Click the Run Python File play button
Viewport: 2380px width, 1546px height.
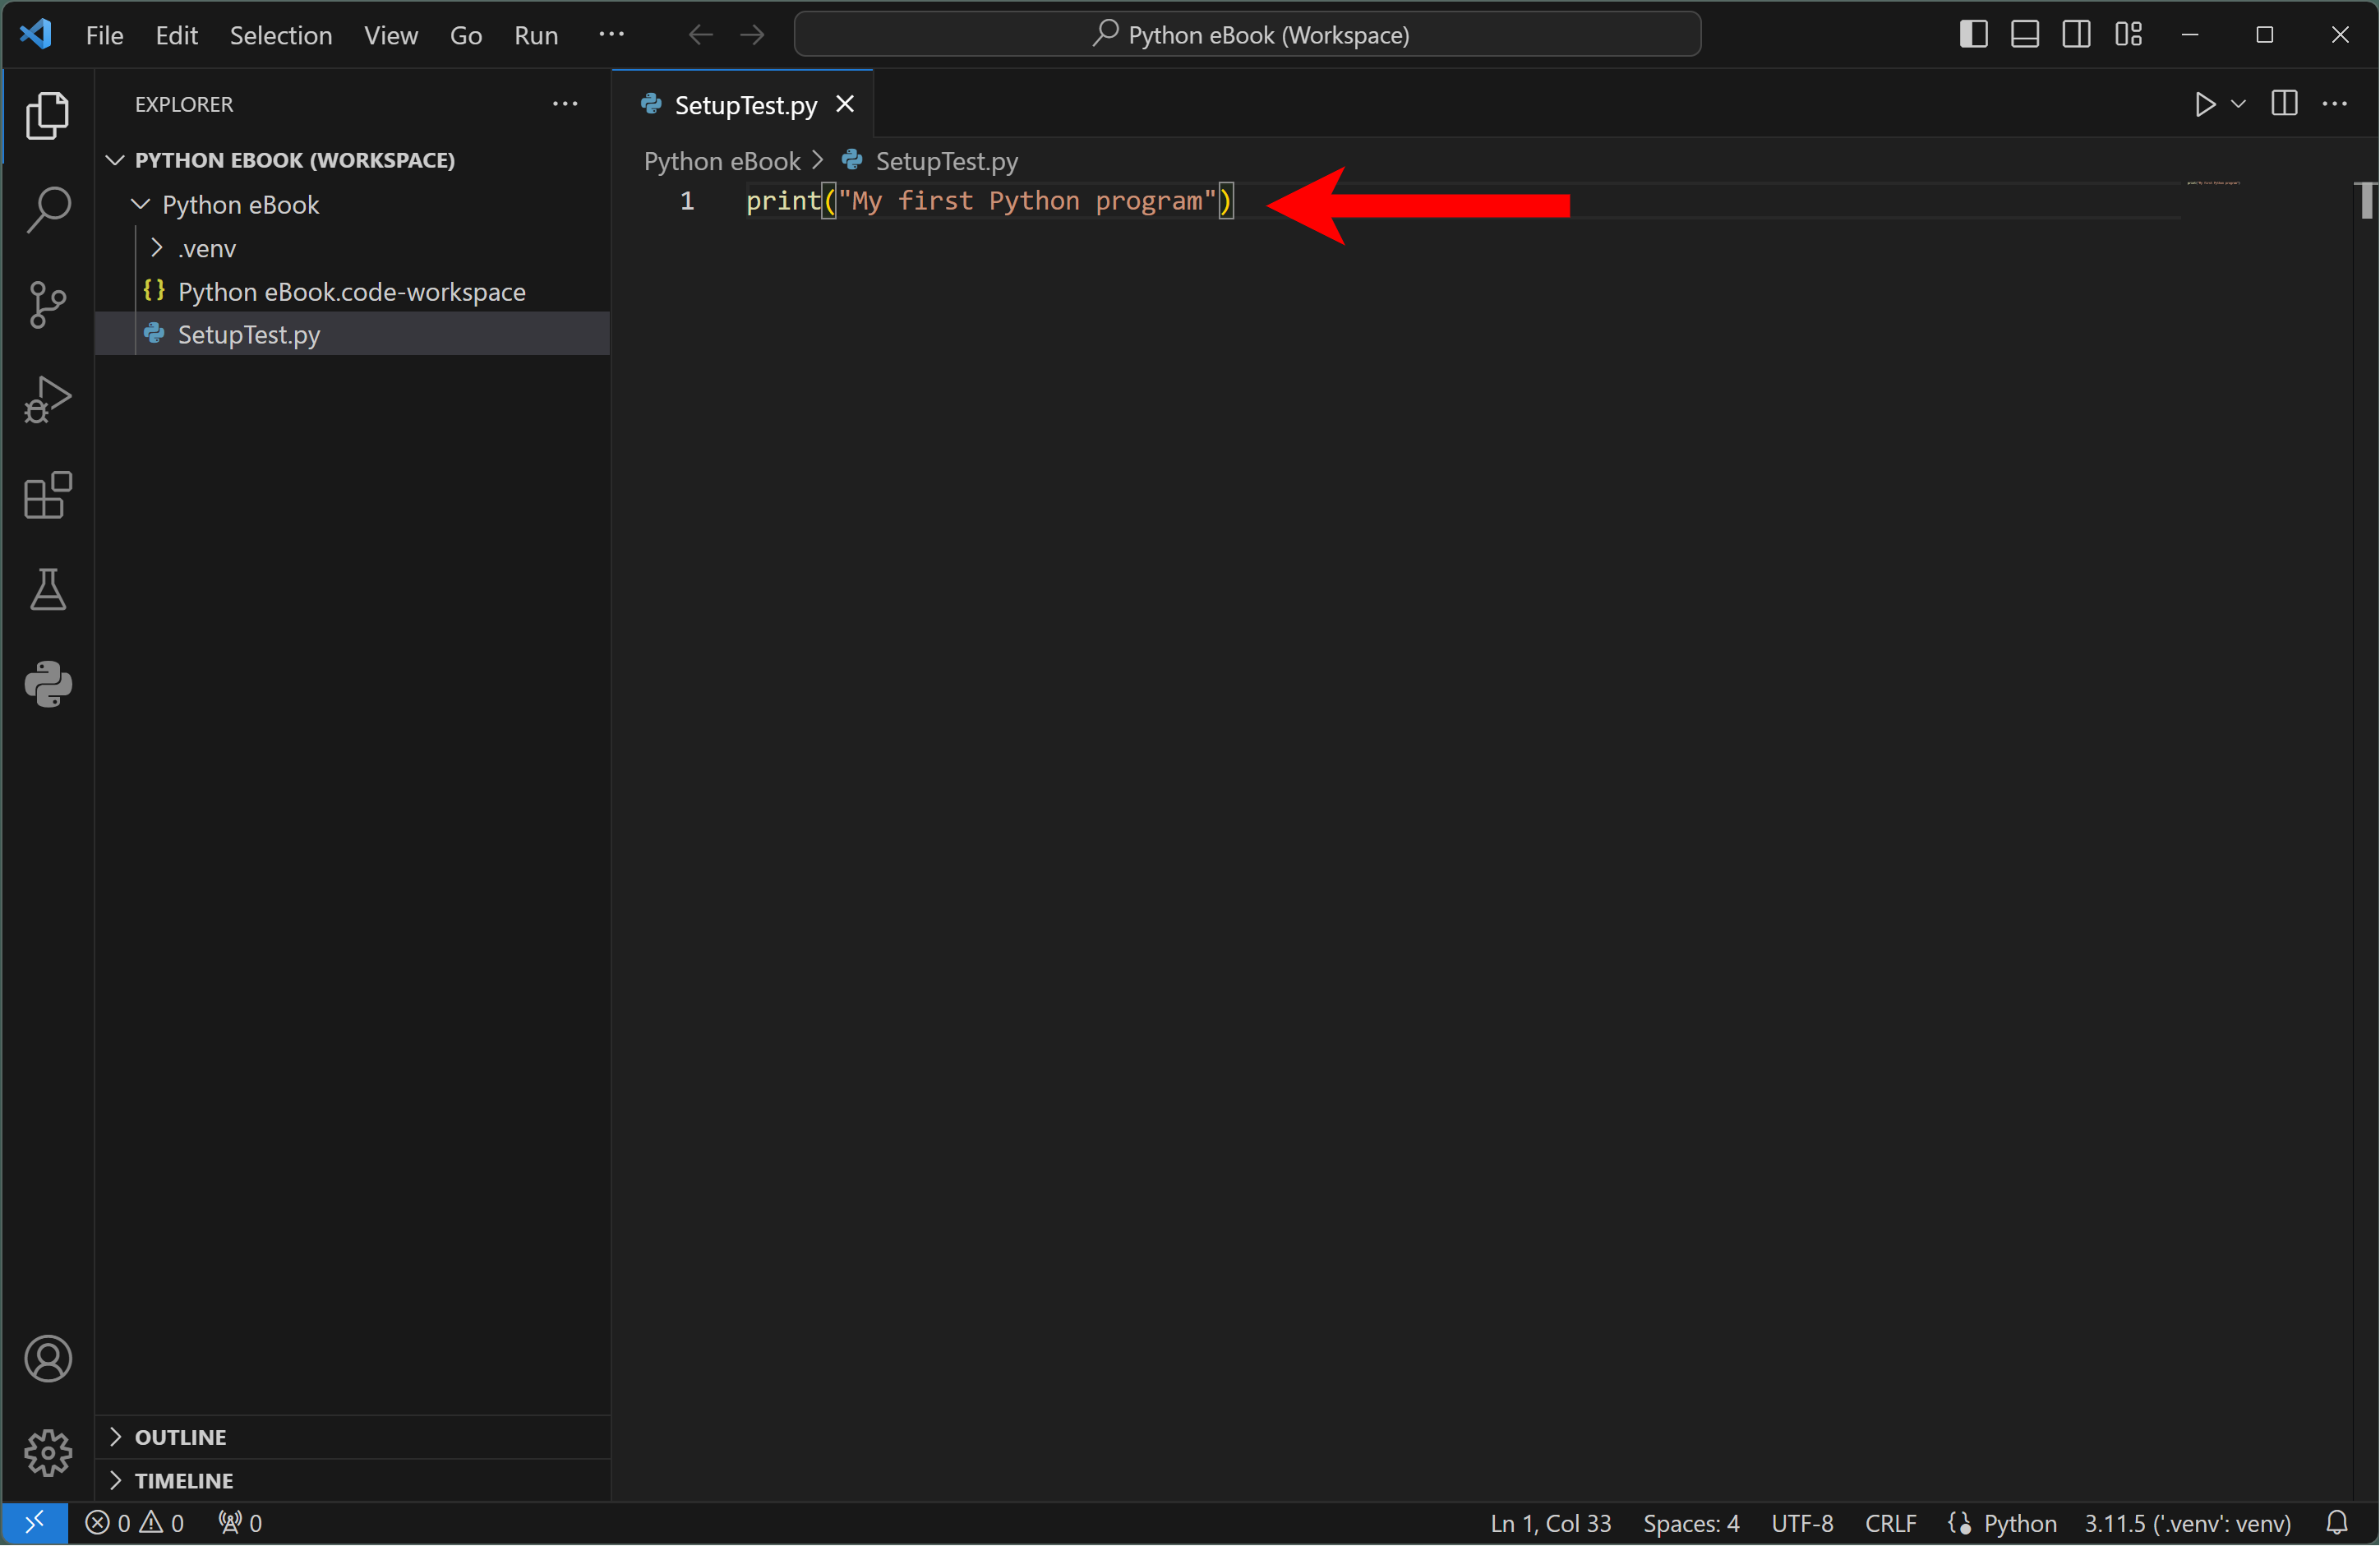click(x=2205, y=104)
